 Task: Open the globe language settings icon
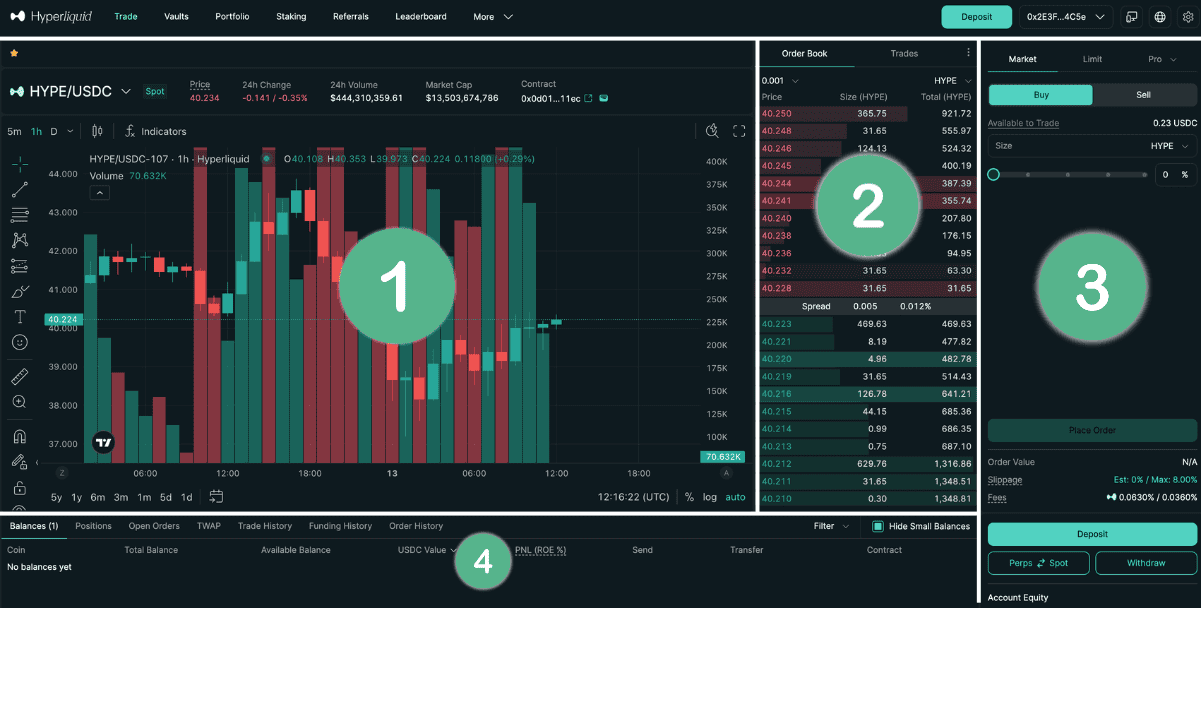(x=1160, y=17)
